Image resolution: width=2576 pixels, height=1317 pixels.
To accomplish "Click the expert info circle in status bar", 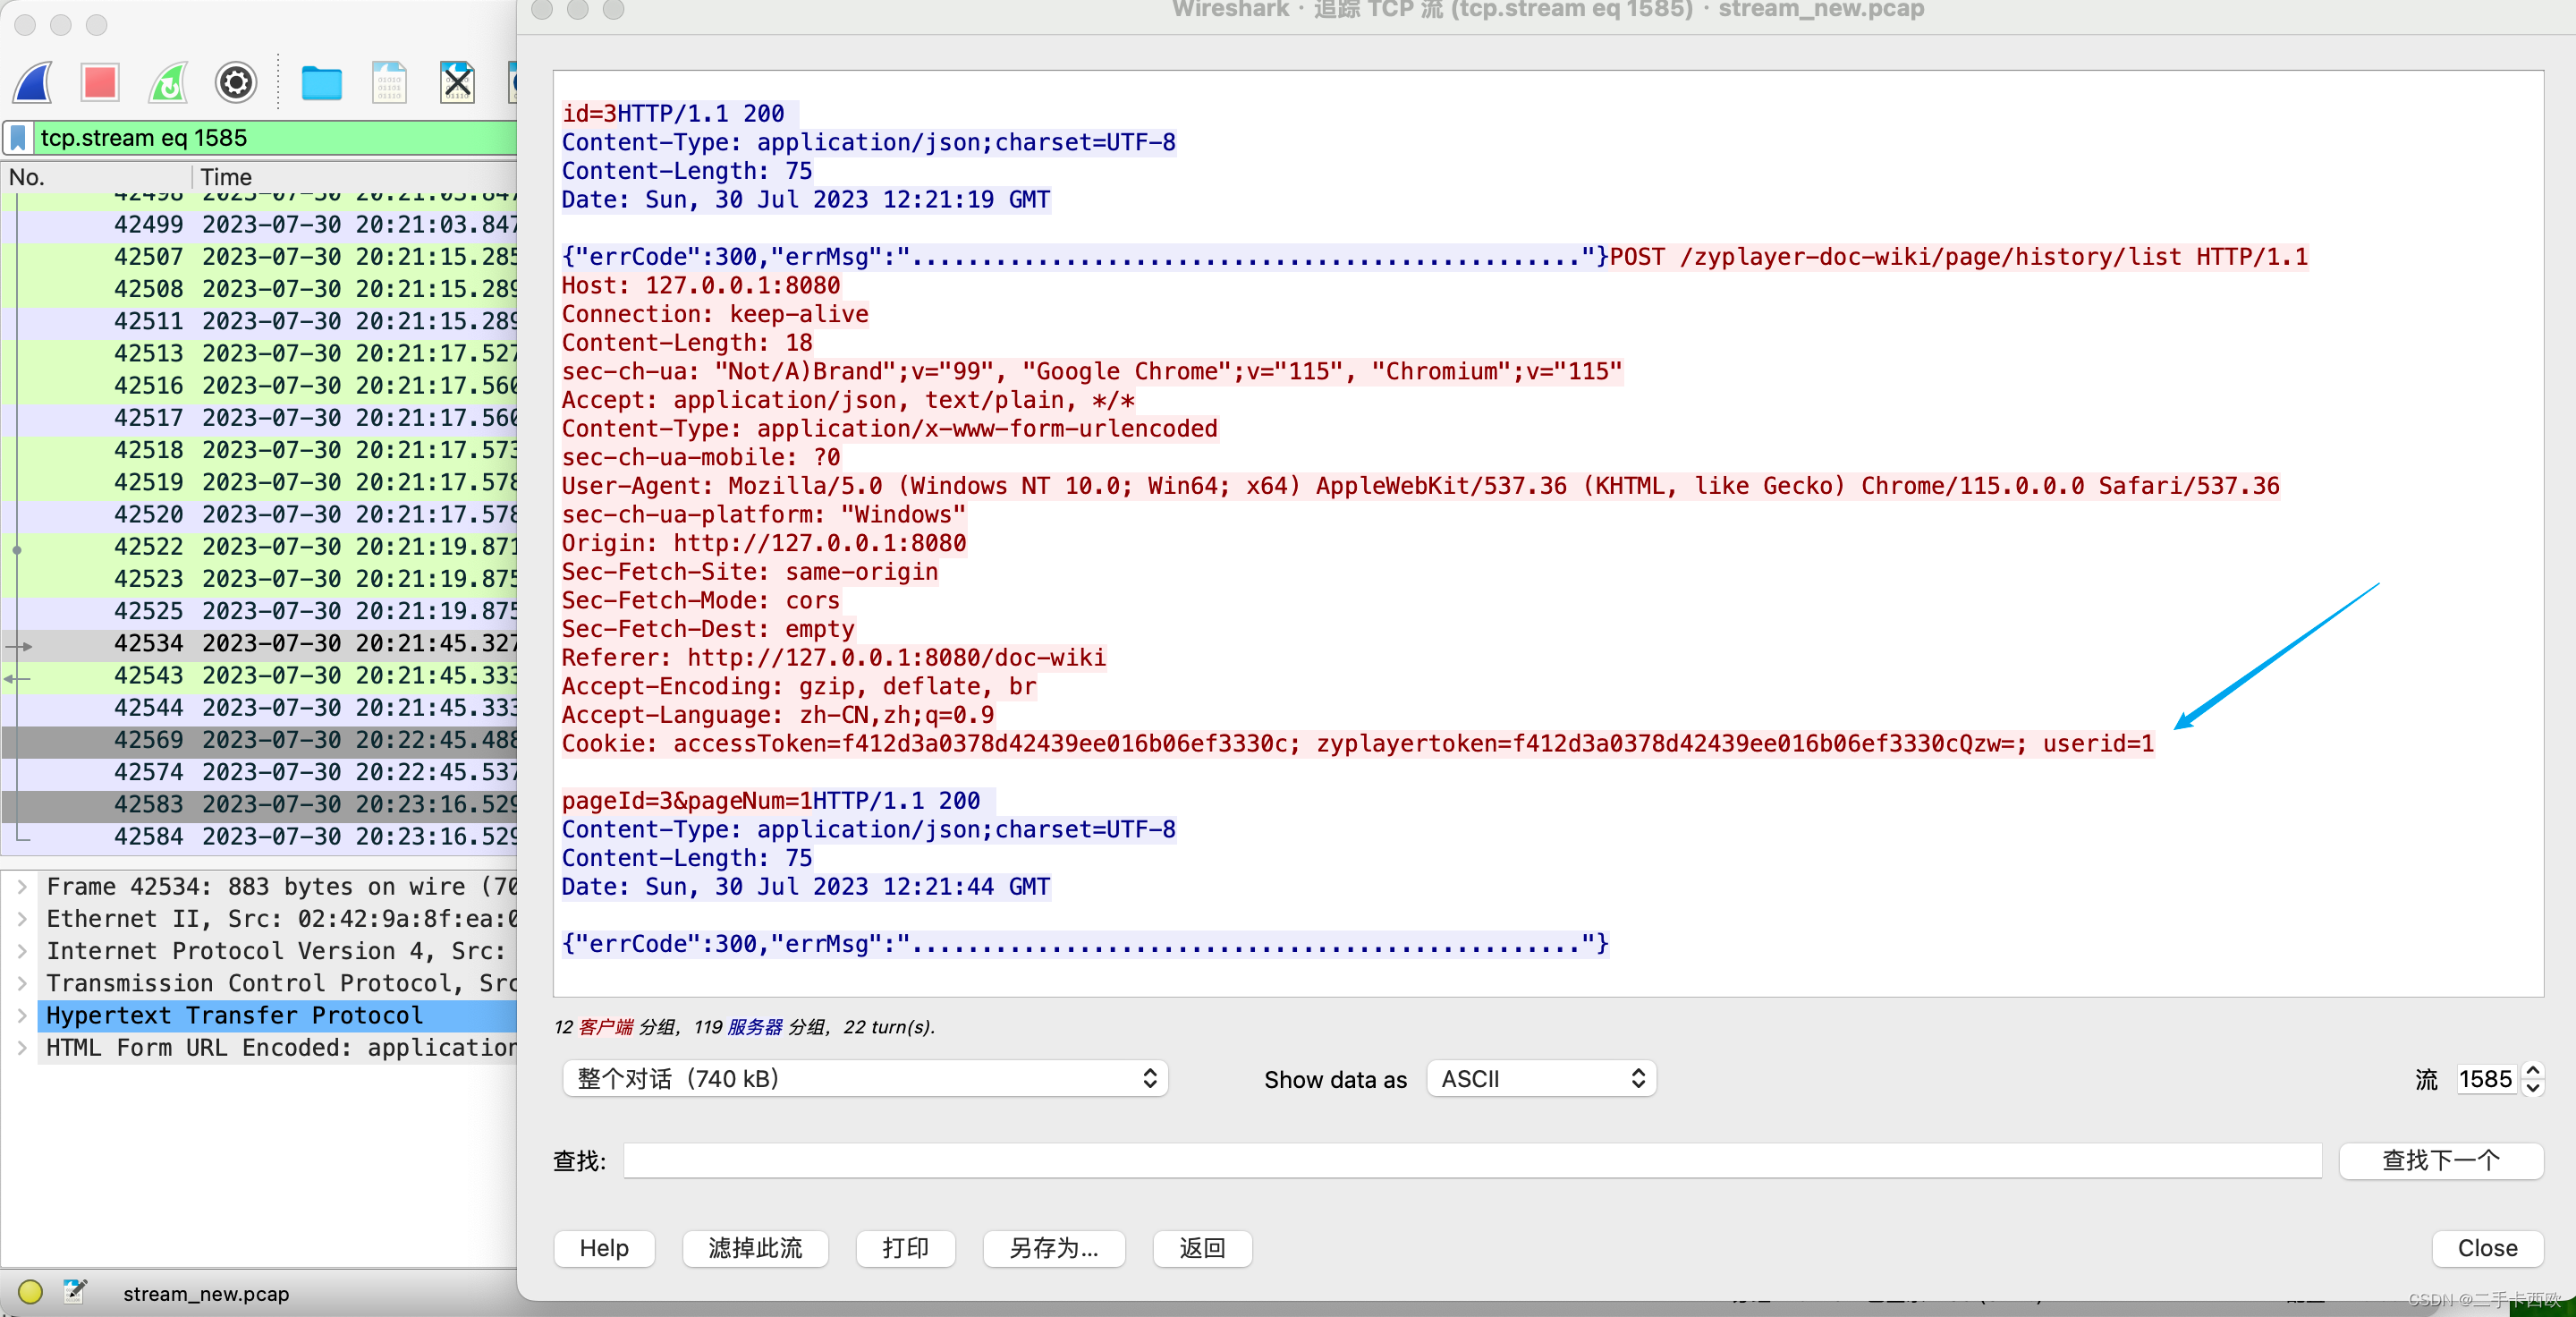I will coord(30,1292).
